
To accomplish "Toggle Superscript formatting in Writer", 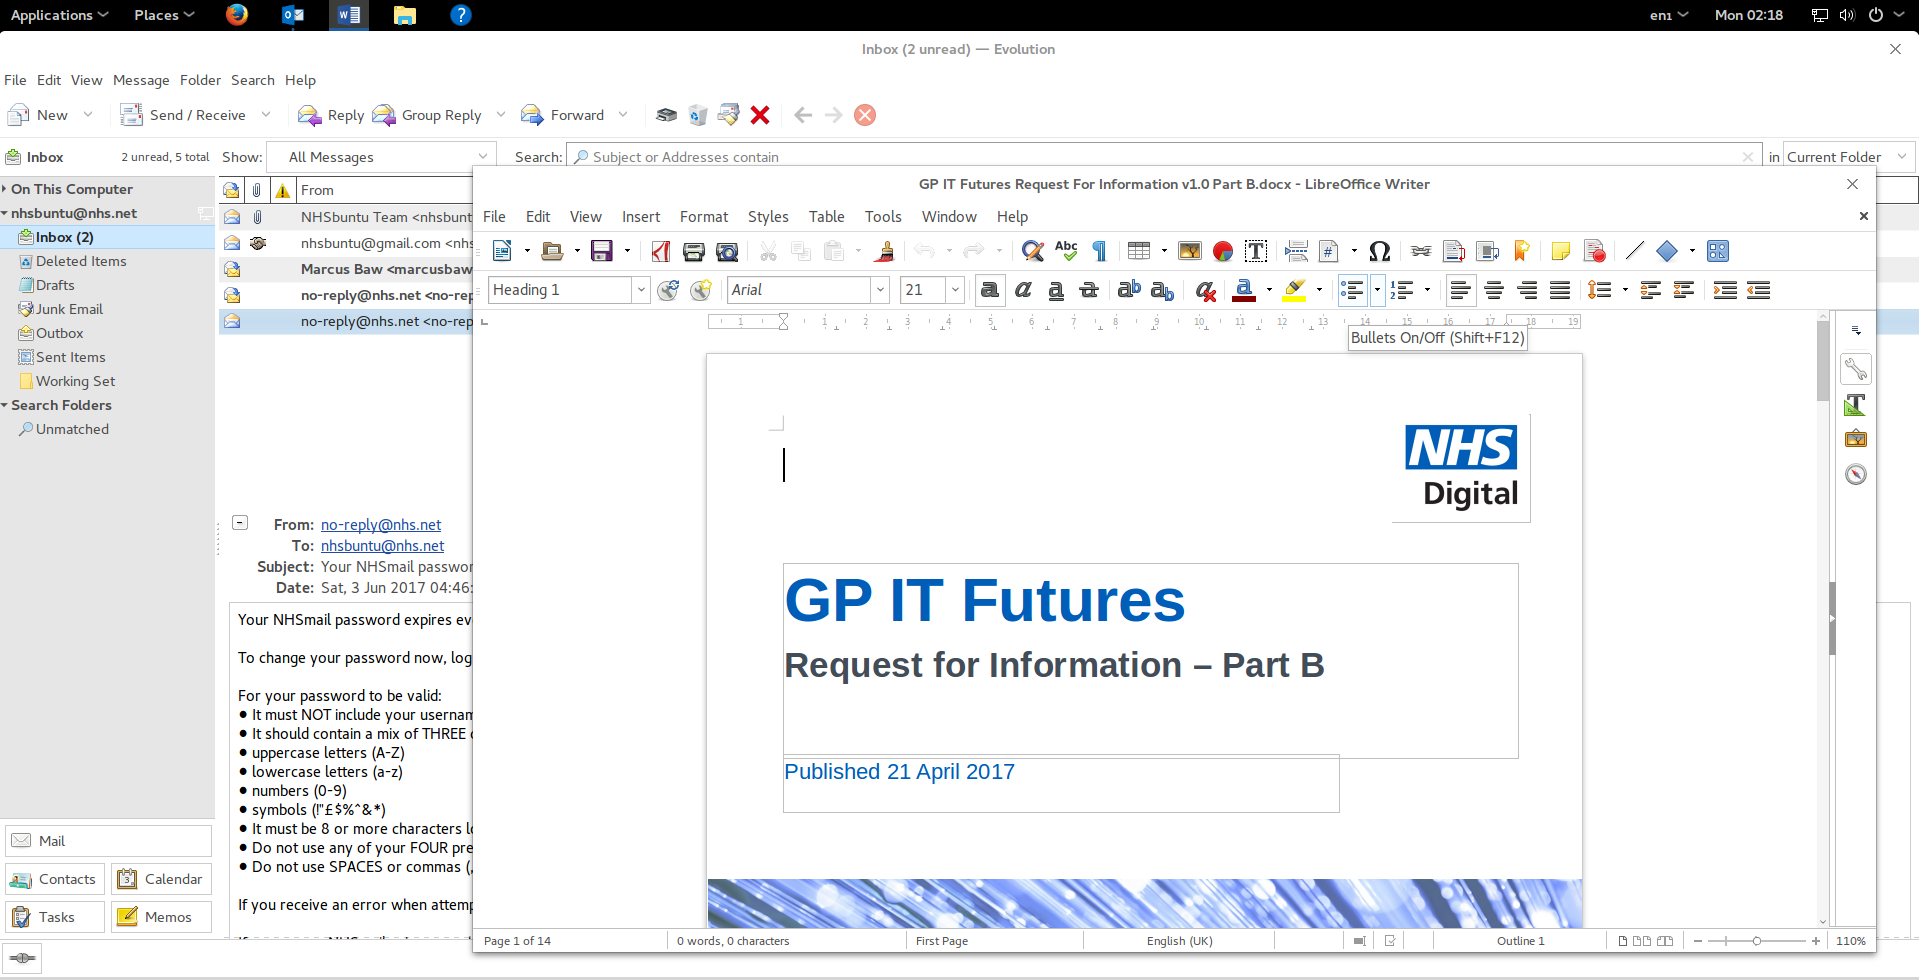I will point(1129,290).
